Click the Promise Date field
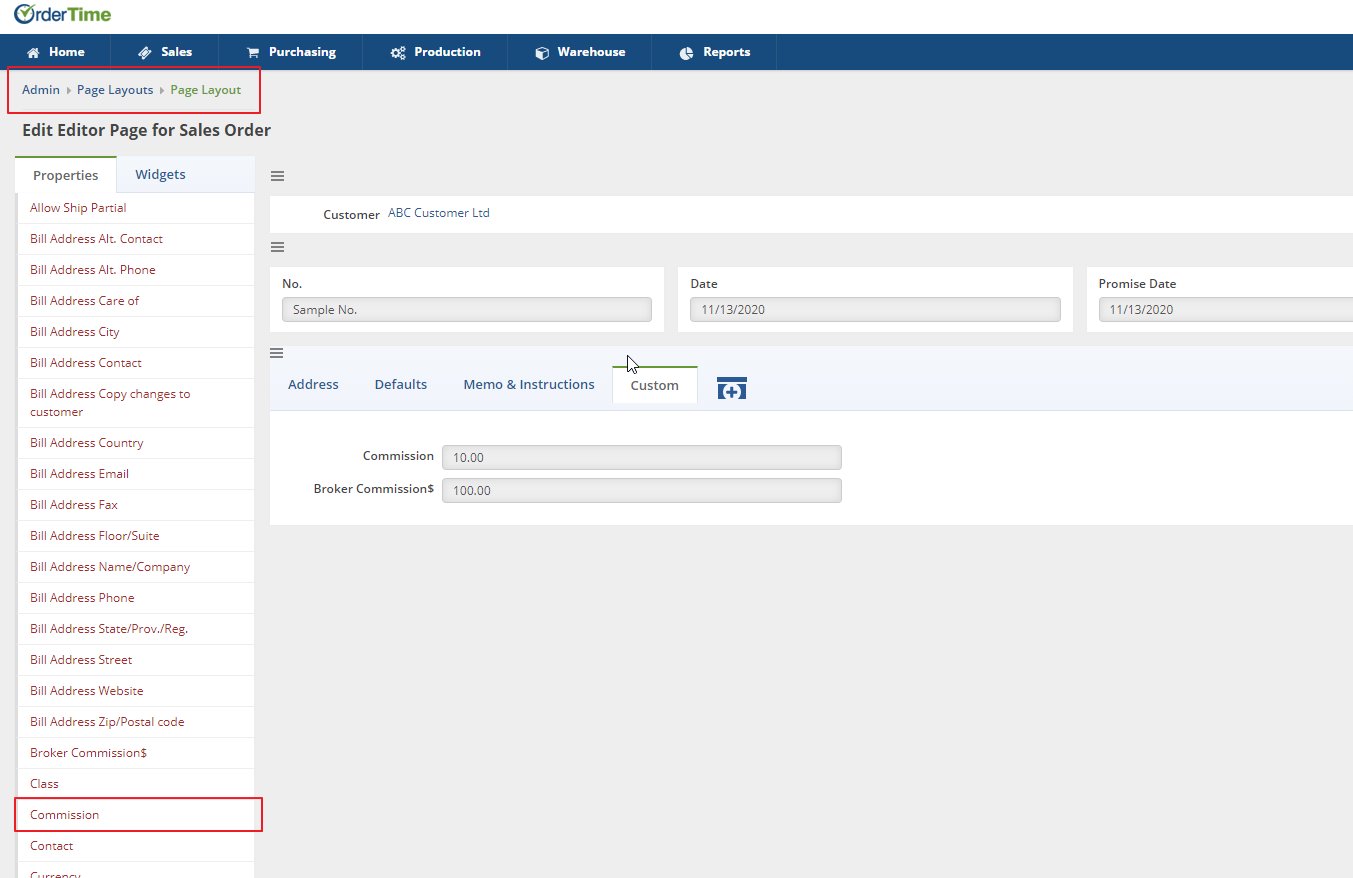1353x878 pixels. tap(1226, 310)
